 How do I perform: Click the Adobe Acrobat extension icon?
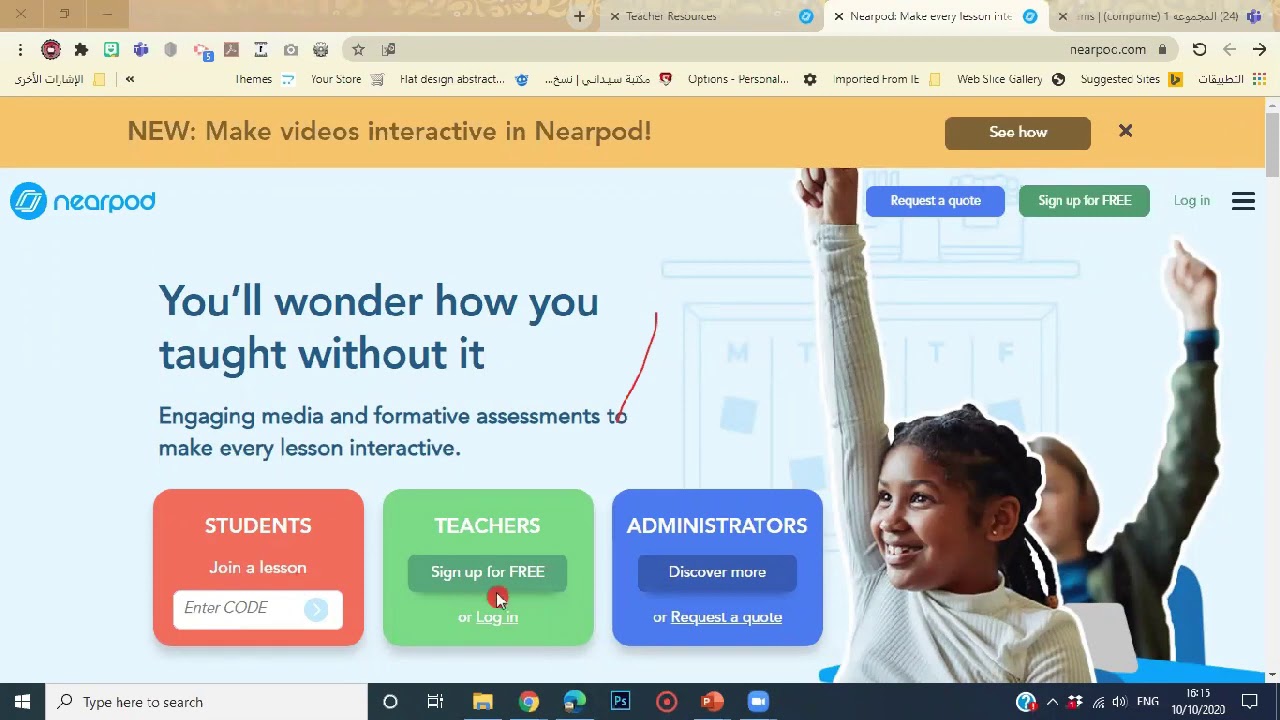point(231,49)
